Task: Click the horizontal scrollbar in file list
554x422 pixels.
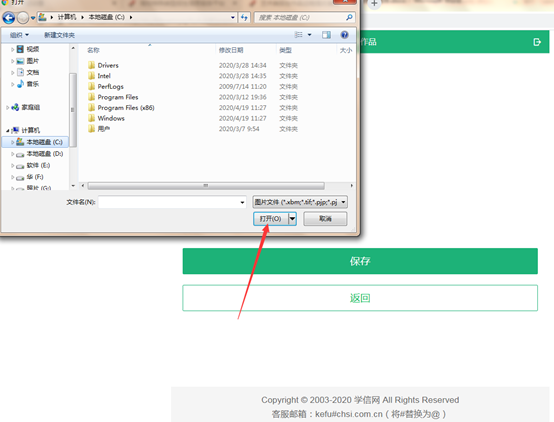Action: 206,186
